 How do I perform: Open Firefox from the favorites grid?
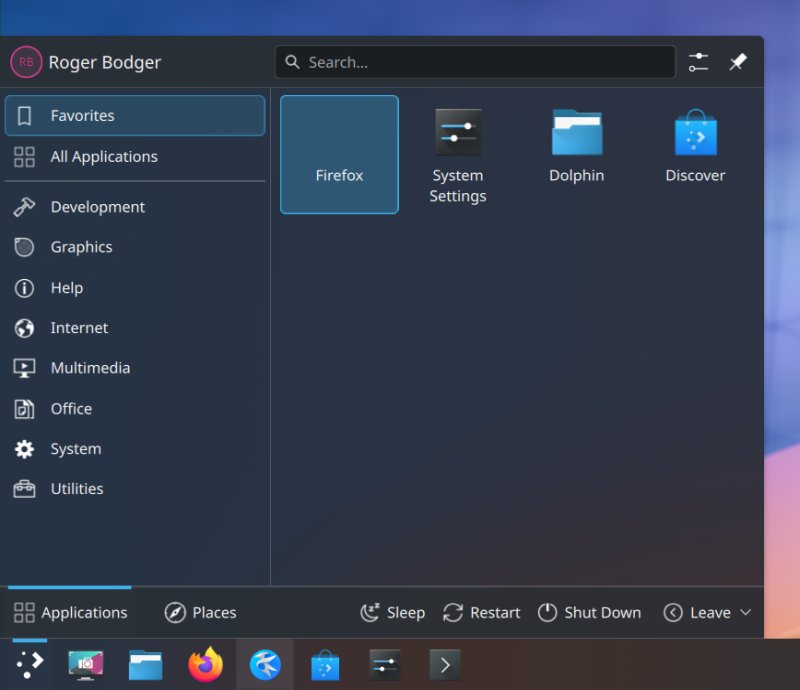click(x=338, y=155)
